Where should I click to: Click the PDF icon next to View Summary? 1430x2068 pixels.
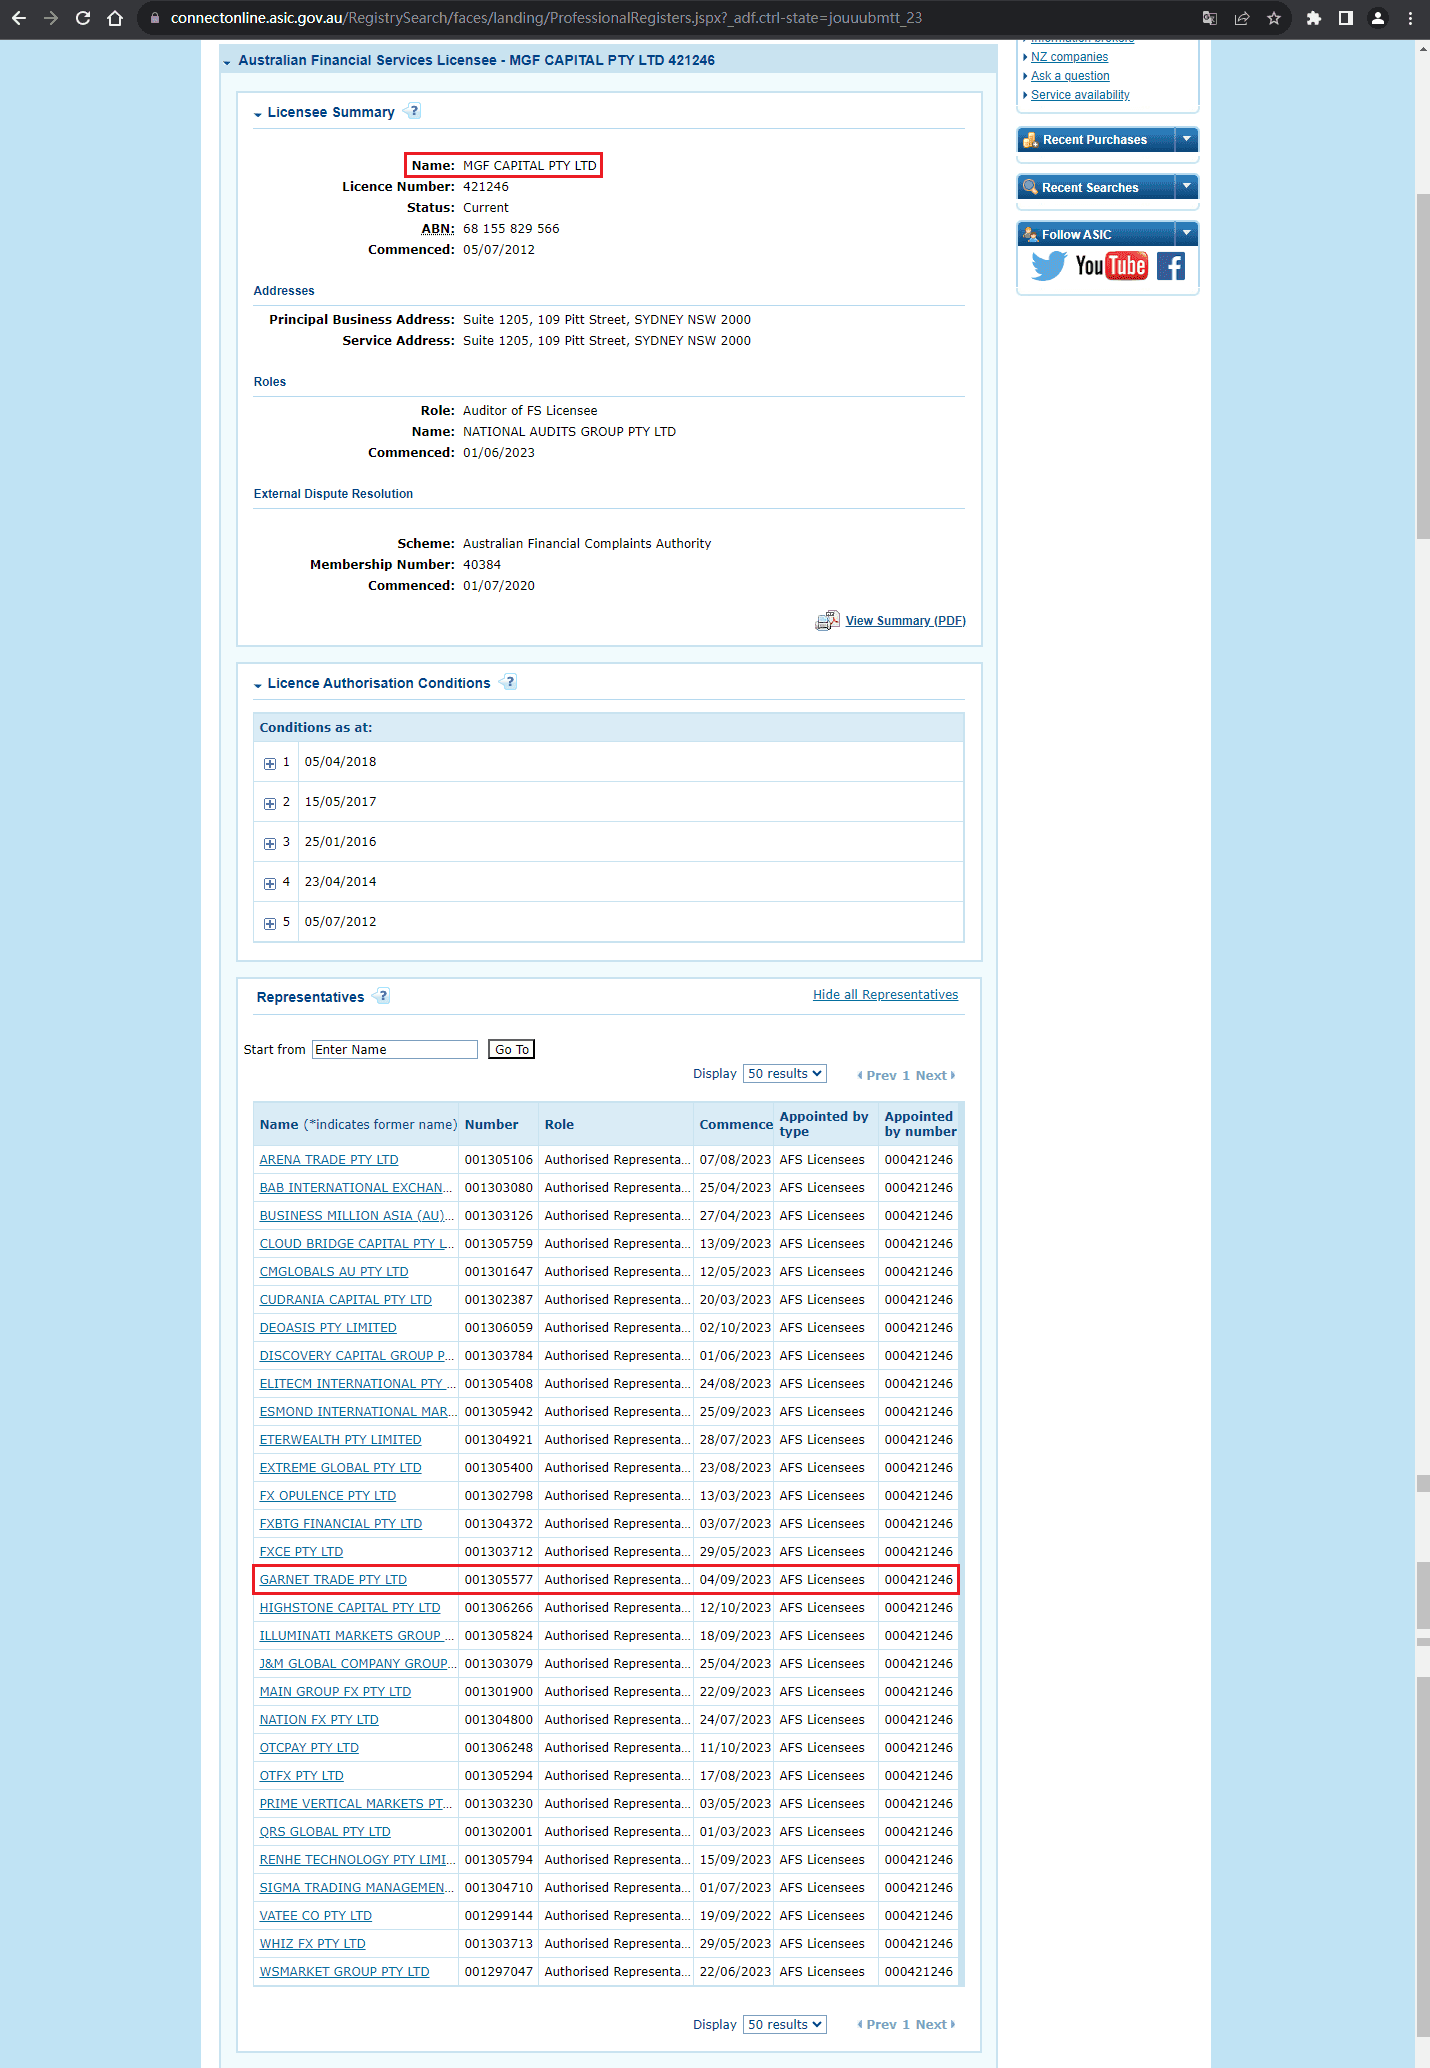click(x=827, y=621)
